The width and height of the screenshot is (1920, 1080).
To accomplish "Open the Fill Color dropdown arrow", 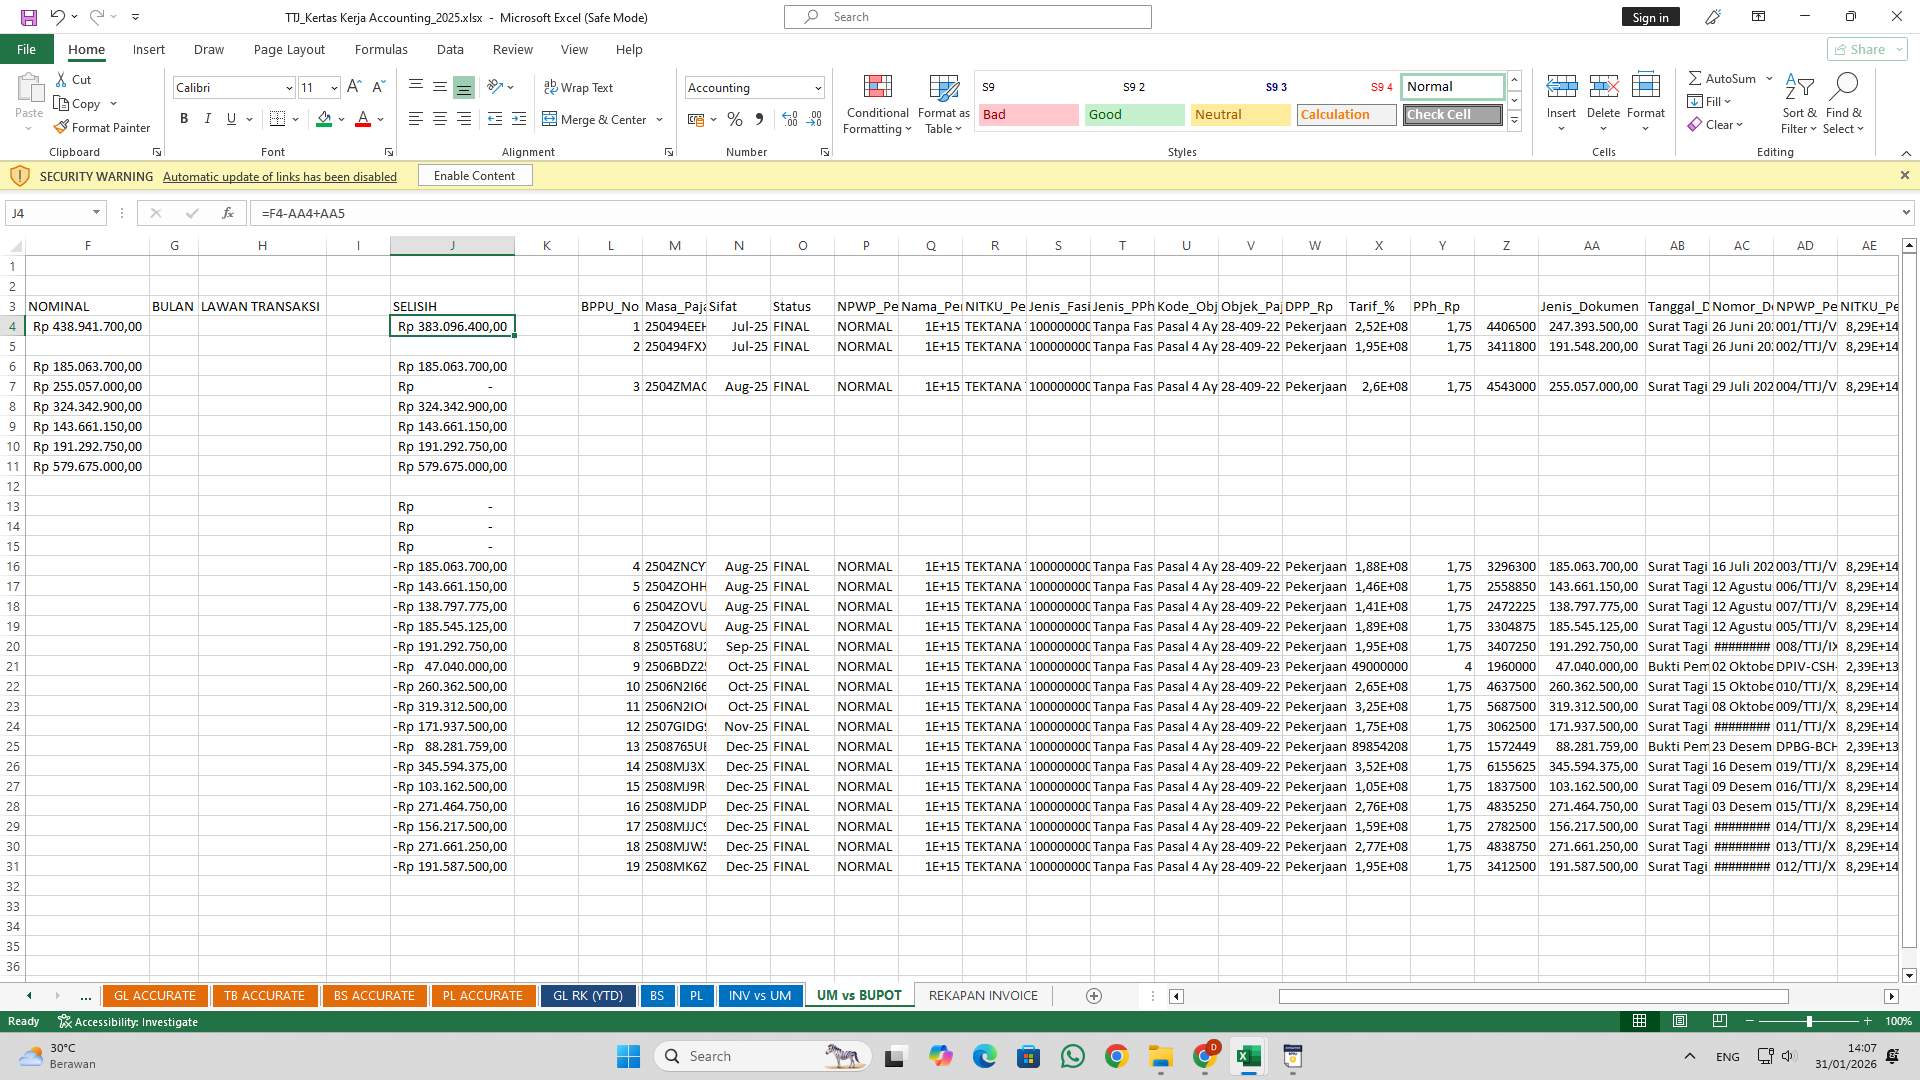I will [339, 119].
